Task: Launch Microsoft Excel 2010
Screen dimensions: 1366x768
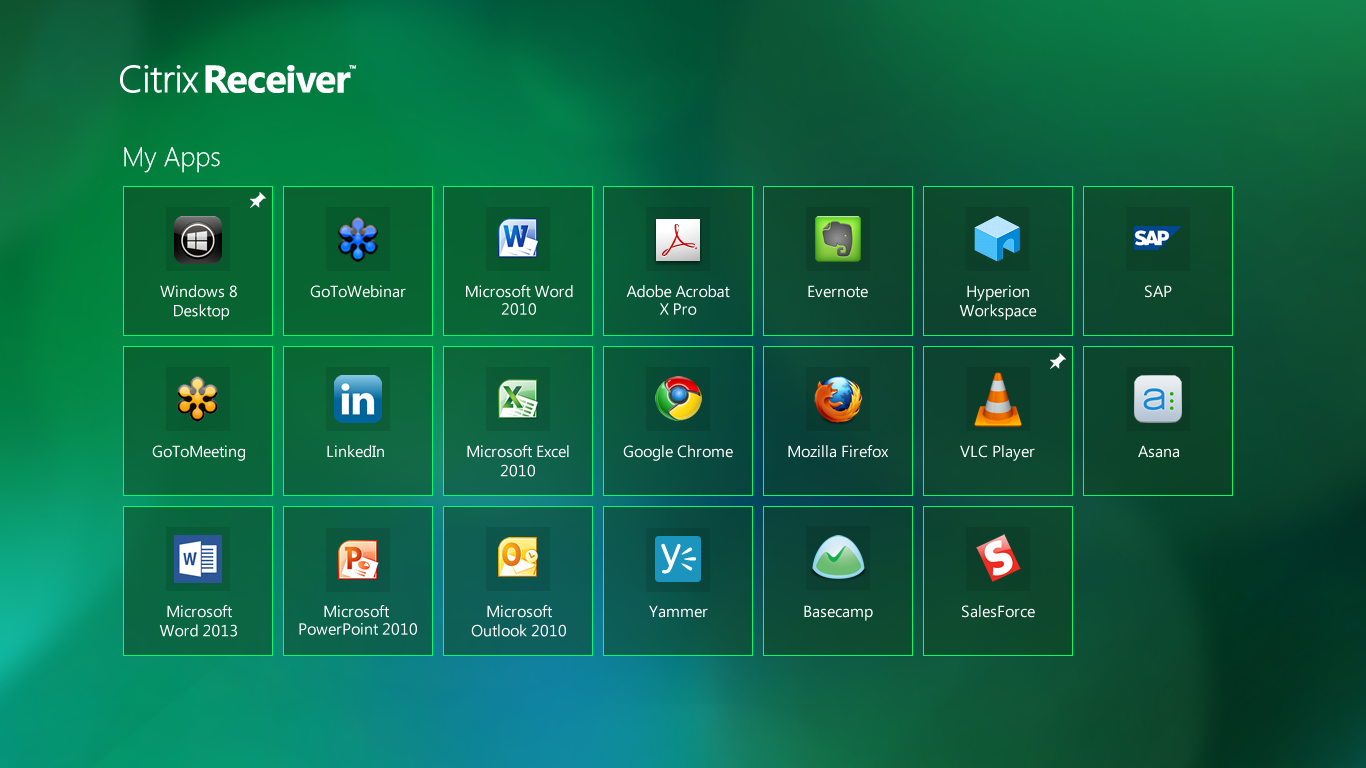Action: [518, 420]
